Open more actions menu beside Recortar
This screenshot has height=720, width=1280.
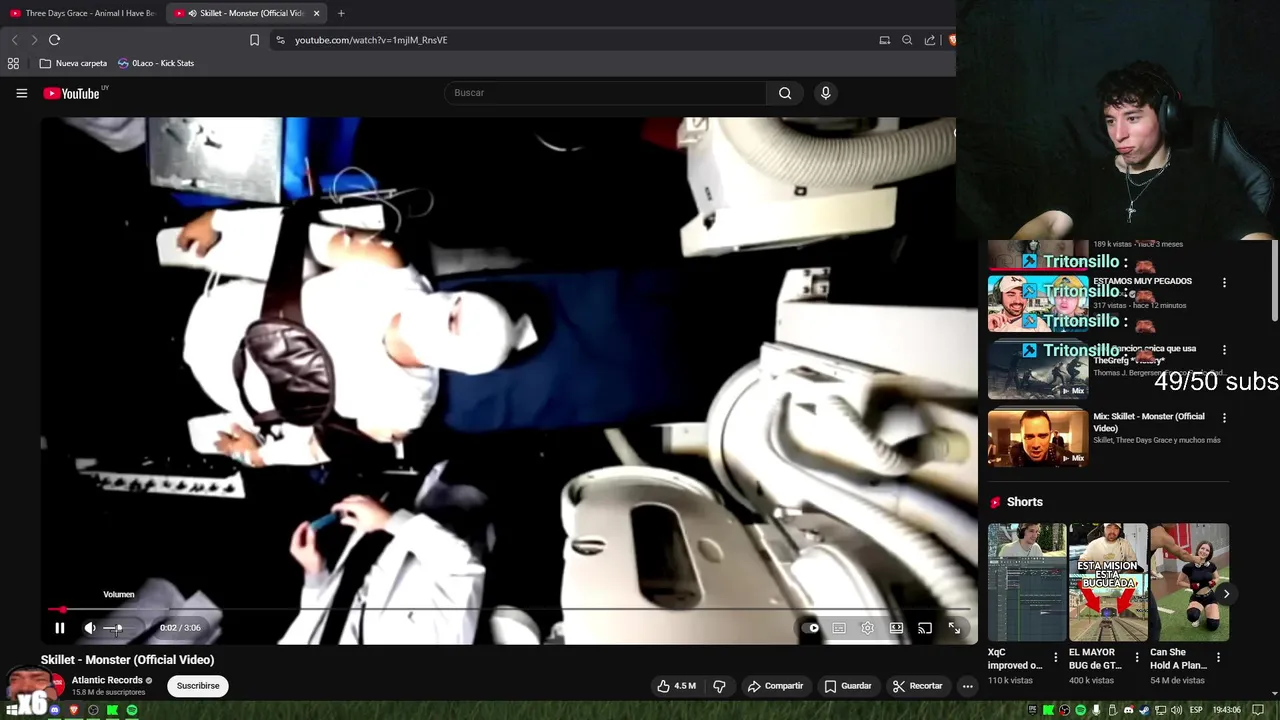tap(967, 686)
